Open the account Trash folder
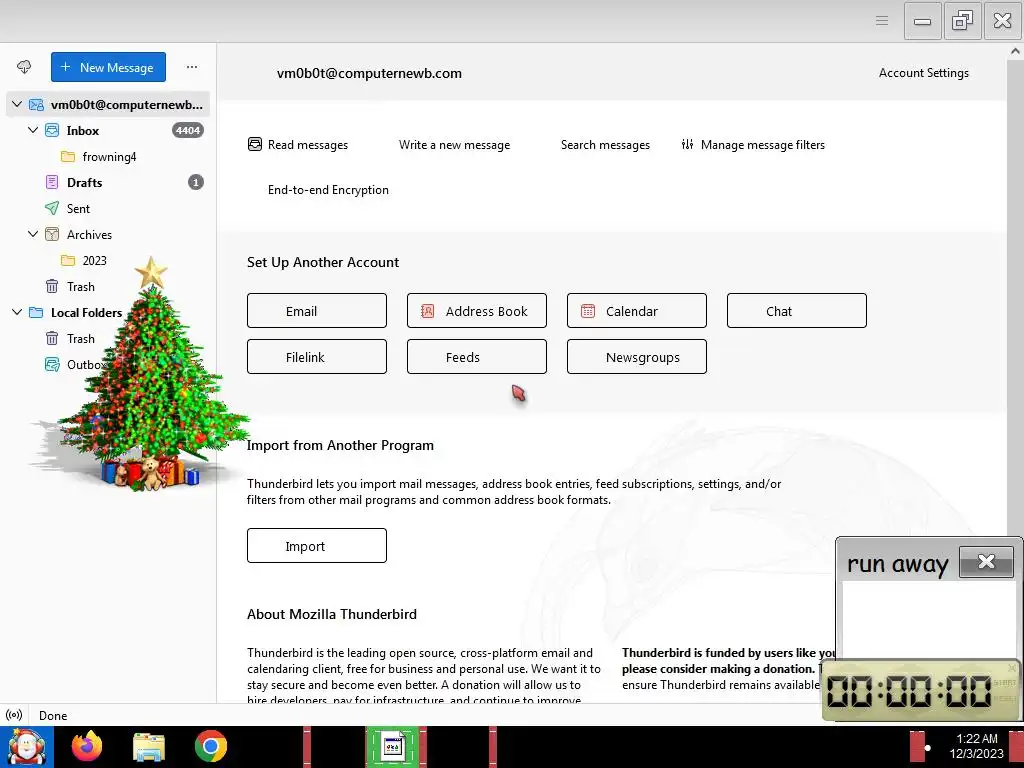Image resolution: width=1024 pixels, height=768 pixels. (x=80, y=287)
